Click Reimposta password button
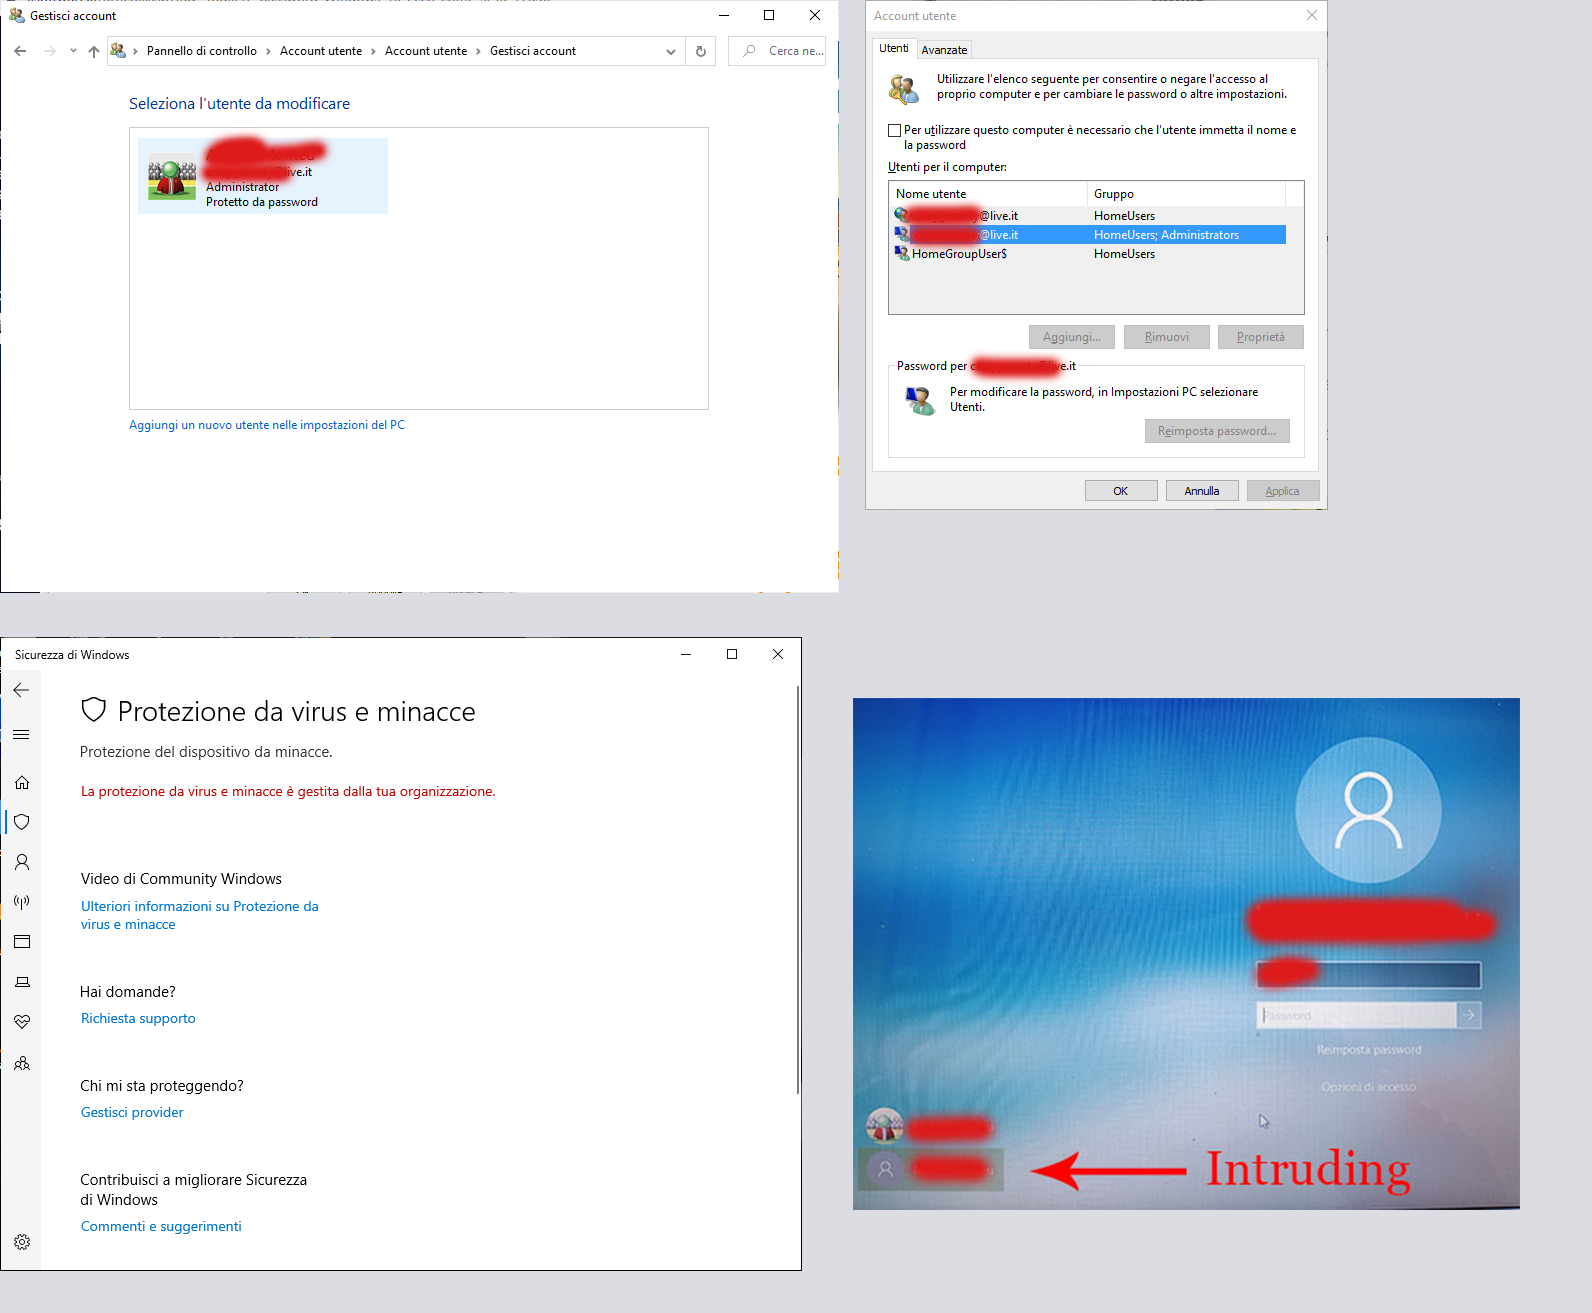This screenshot has height=1313, width=1592. pos(1217,431)
